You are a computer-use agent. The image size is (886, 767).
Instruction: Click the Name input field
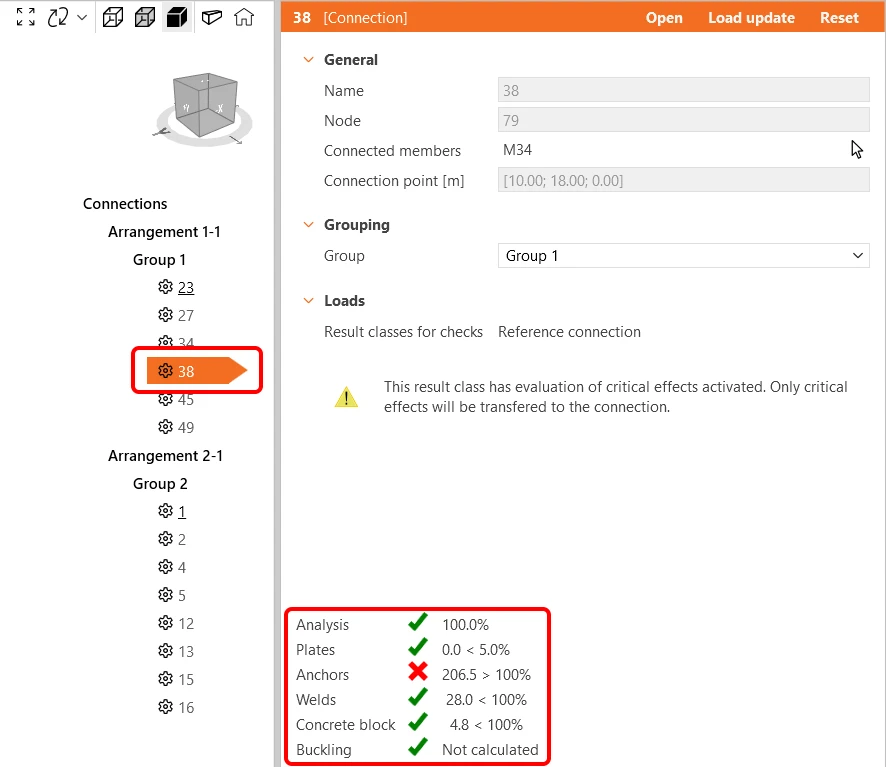click(683, 90)
